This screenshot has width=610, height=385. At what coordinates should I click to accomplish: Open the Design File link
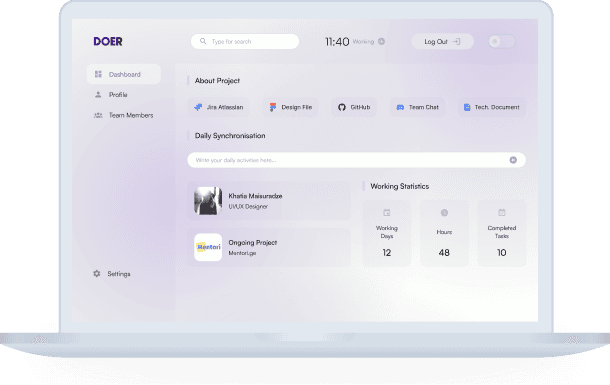(290, 107)
